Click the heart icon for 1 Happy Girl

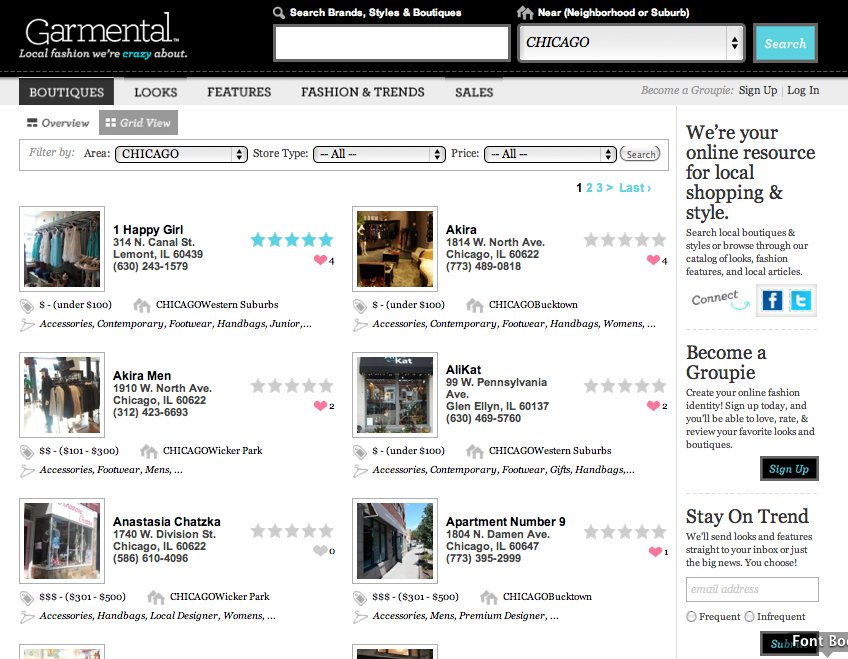click(x=320, y=260)
